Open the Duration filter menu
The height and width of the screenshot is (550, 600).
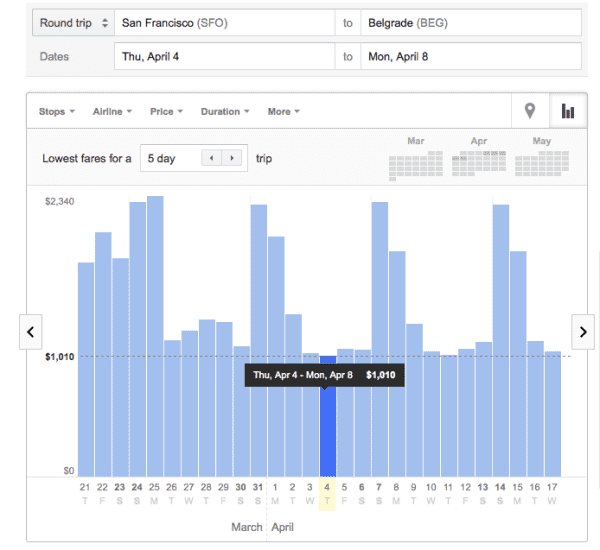[x=225, y=112]
